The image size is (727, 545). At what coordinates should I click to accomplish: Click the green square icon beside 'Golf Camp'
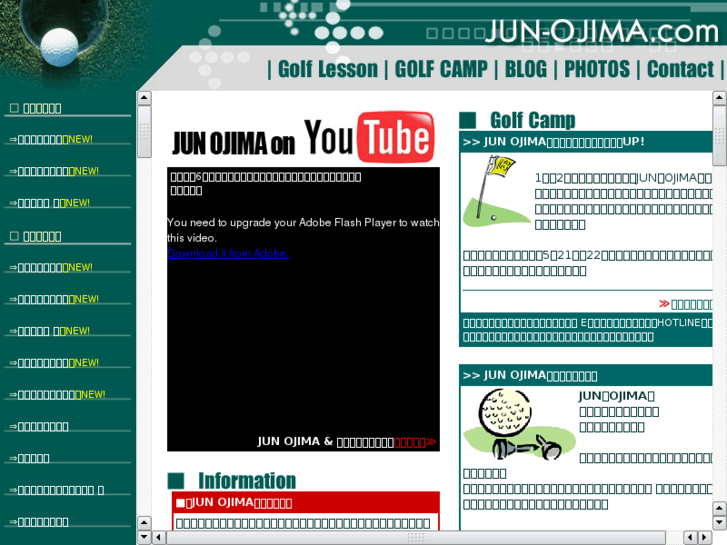tap(468, 120)
